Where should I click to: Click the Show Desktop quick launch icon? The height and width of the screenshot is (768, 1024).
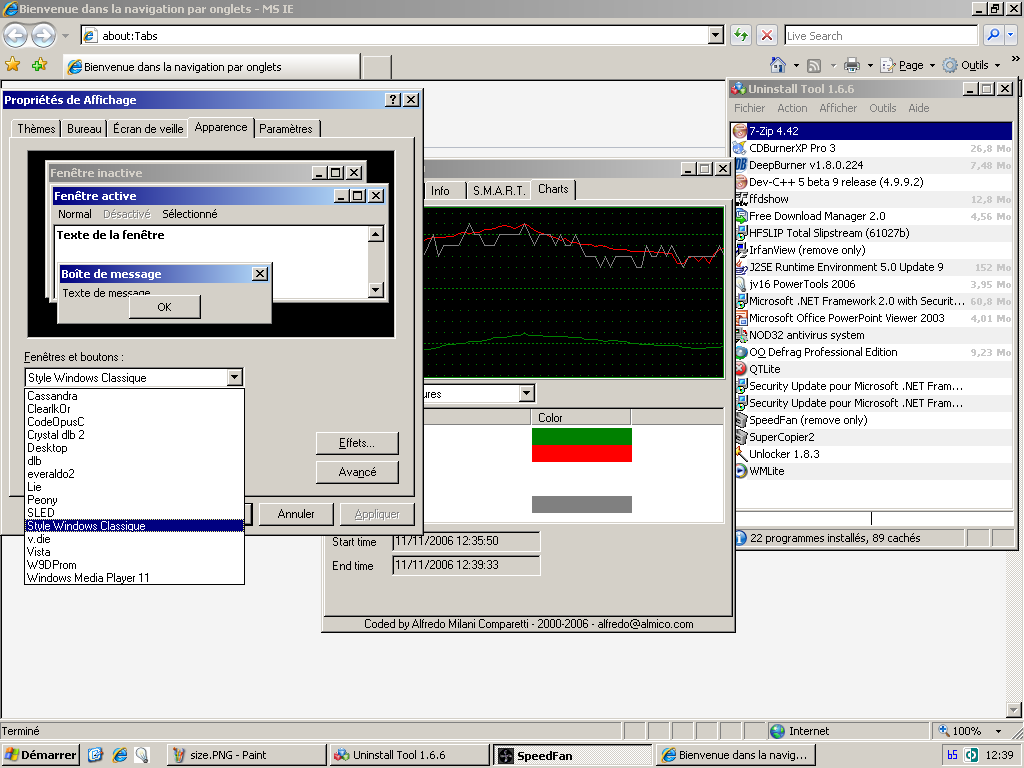(x=95, y=755)
